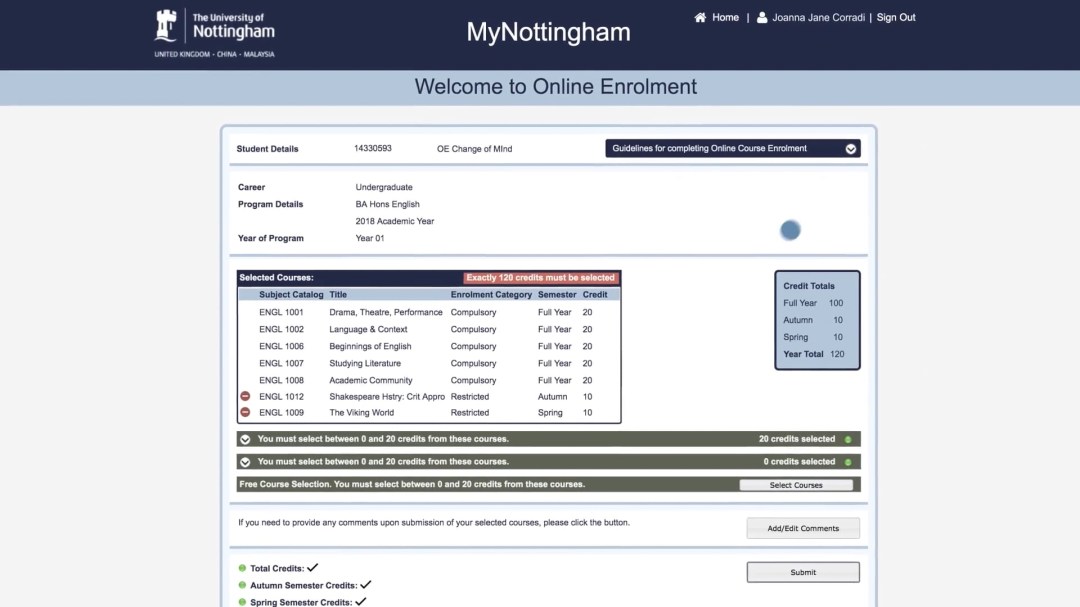1080x607 pixels.
Task: Remove ENGL 1009 using red minus icon
Action: [245, 412]
